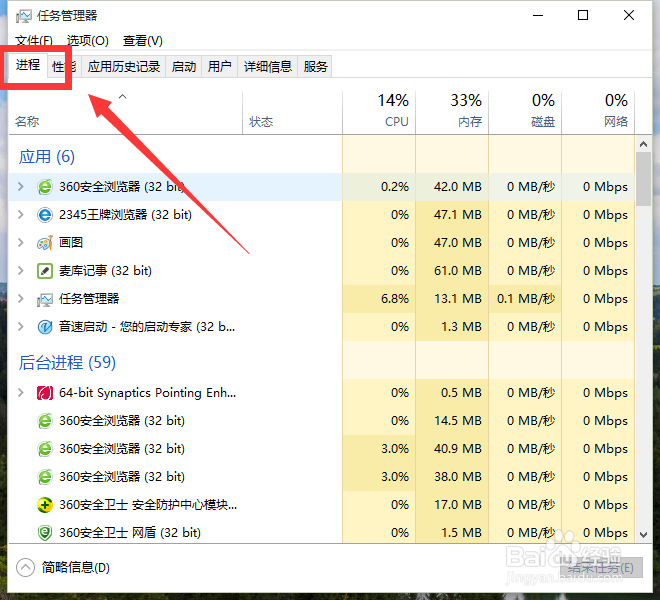Switch to the 性能 tab
660x600 pixels.
(x=64, y=67)
